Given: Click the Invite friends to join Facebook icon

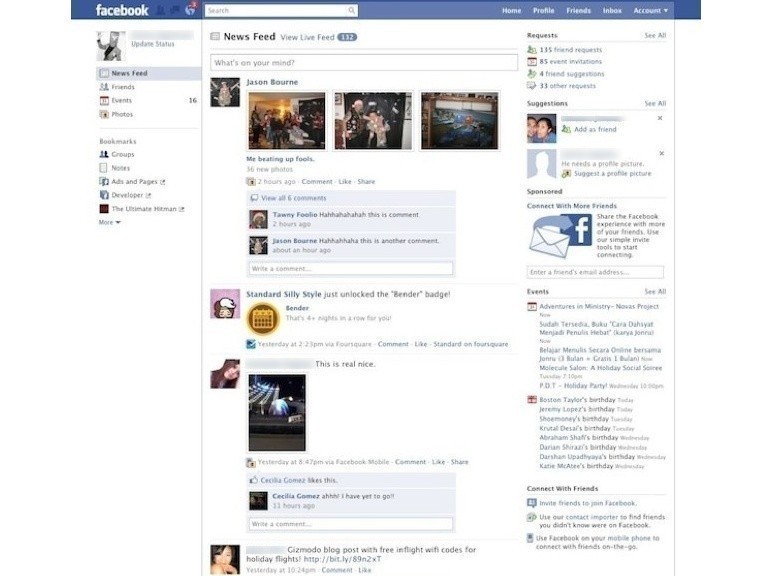Looking at the screenshot, I should pyautogui.click(x=531, y=503).
